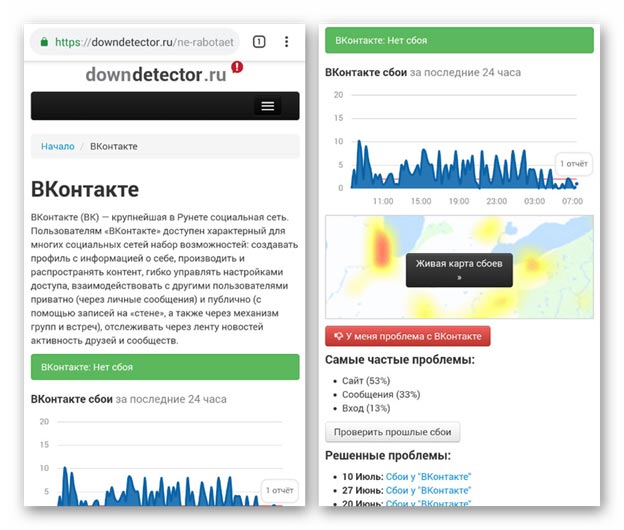
Task: Go to Начало breadcrumb link
Action: [x=57, y=146]
